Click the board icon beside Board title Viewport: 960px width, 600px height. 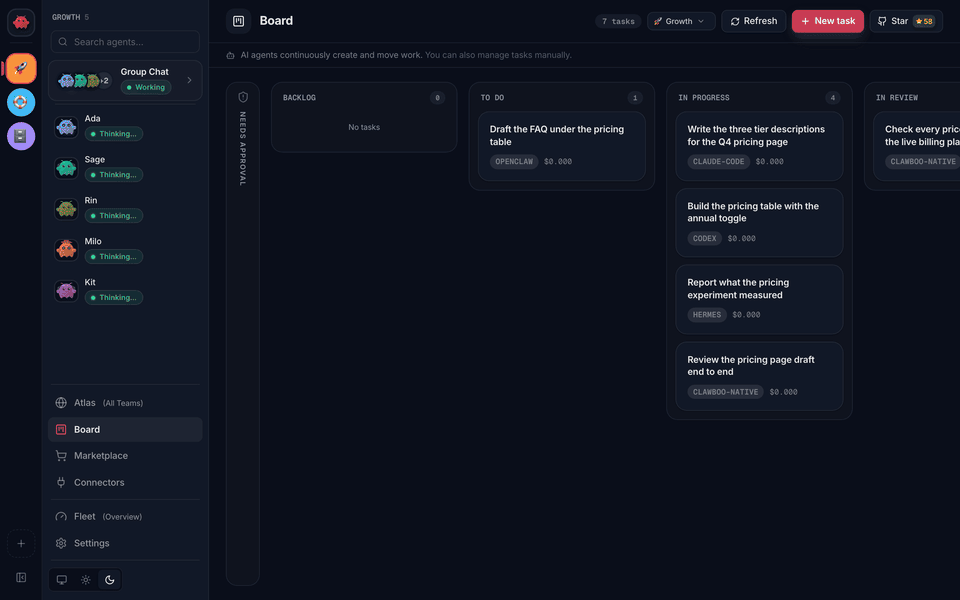239,21
